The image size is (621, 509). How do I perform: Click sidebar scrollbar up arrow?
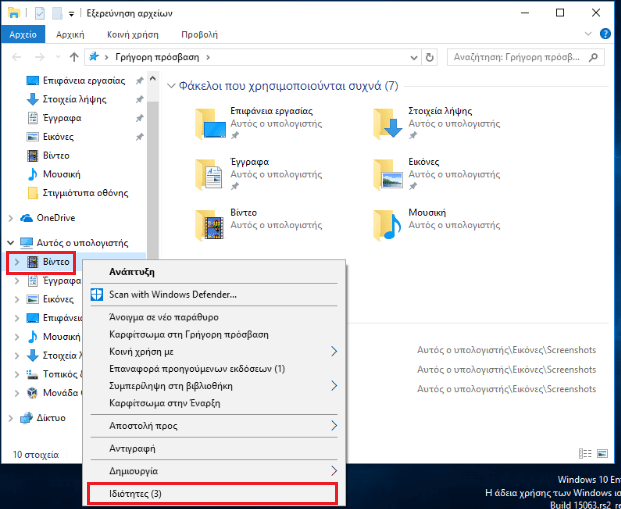tap(153, 79)
